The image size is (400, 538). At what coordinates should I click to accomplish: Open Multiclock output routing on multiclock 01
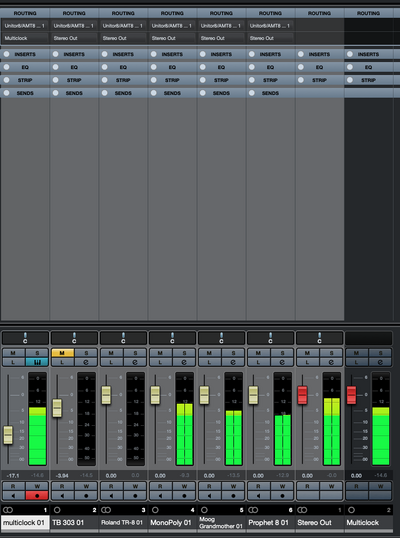[25, 38]
